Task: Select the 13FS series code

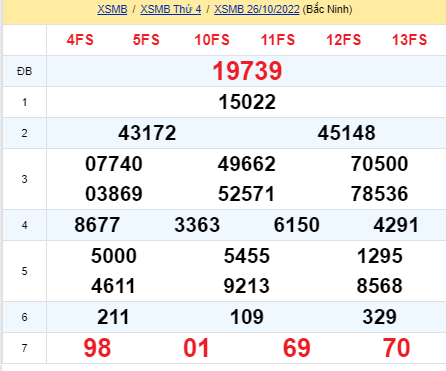Action: pyautogui.click(x=409, y=40)
